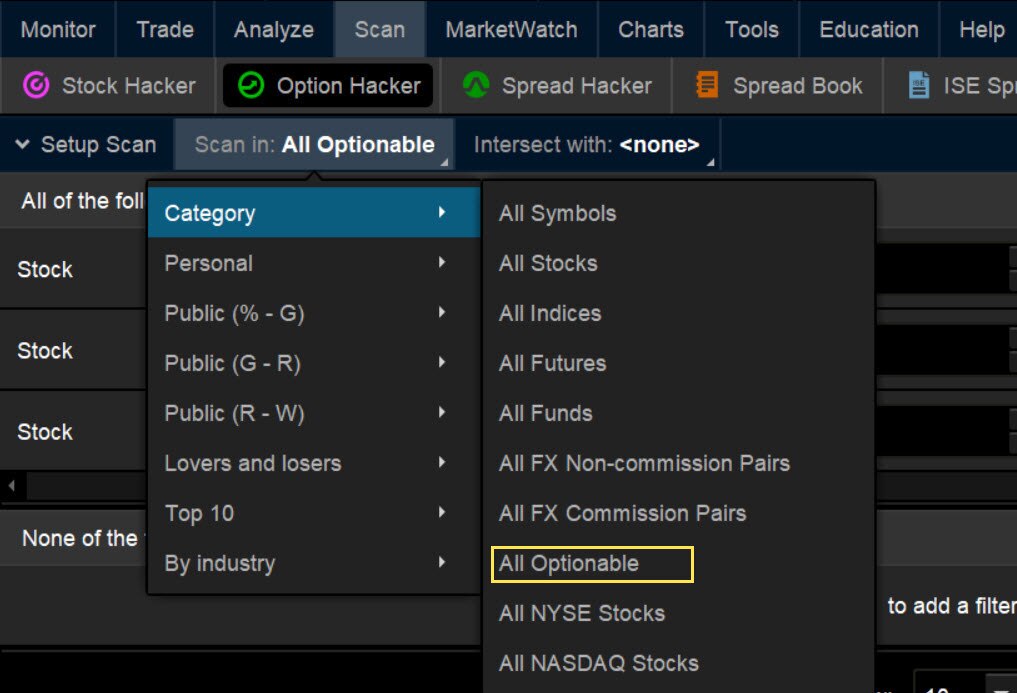Switch to the Education tab
The width and height of the screenshot is (1017, 693).
868,29
